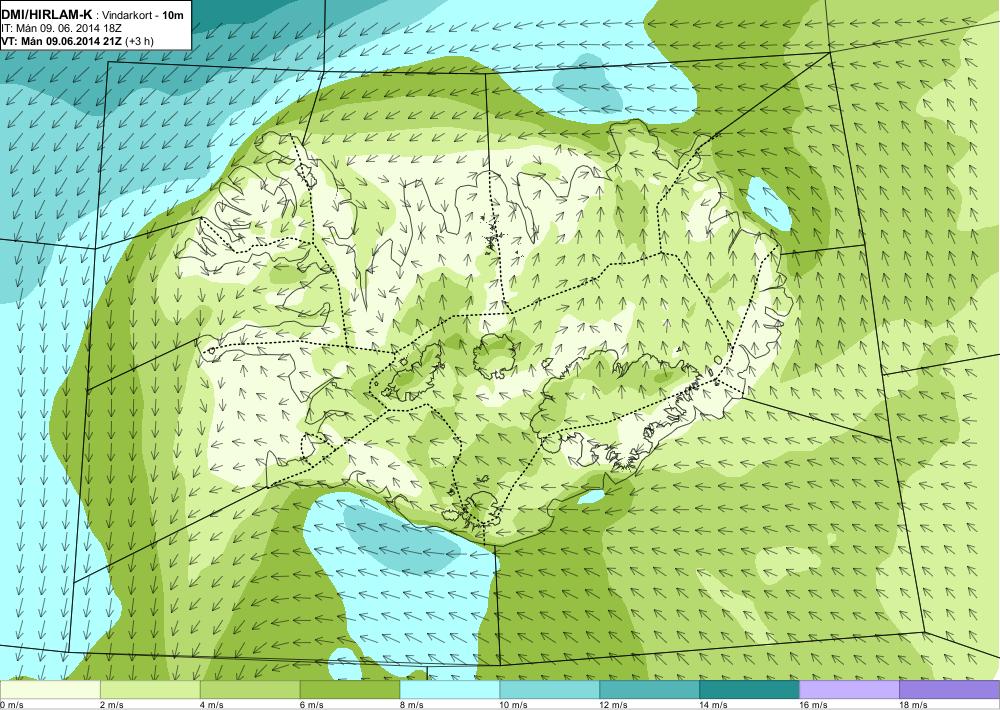The image size is (1000, 710).
Task: Pick the teal 12–14 m/s legend swatch
Action: (x=649, y=690)
